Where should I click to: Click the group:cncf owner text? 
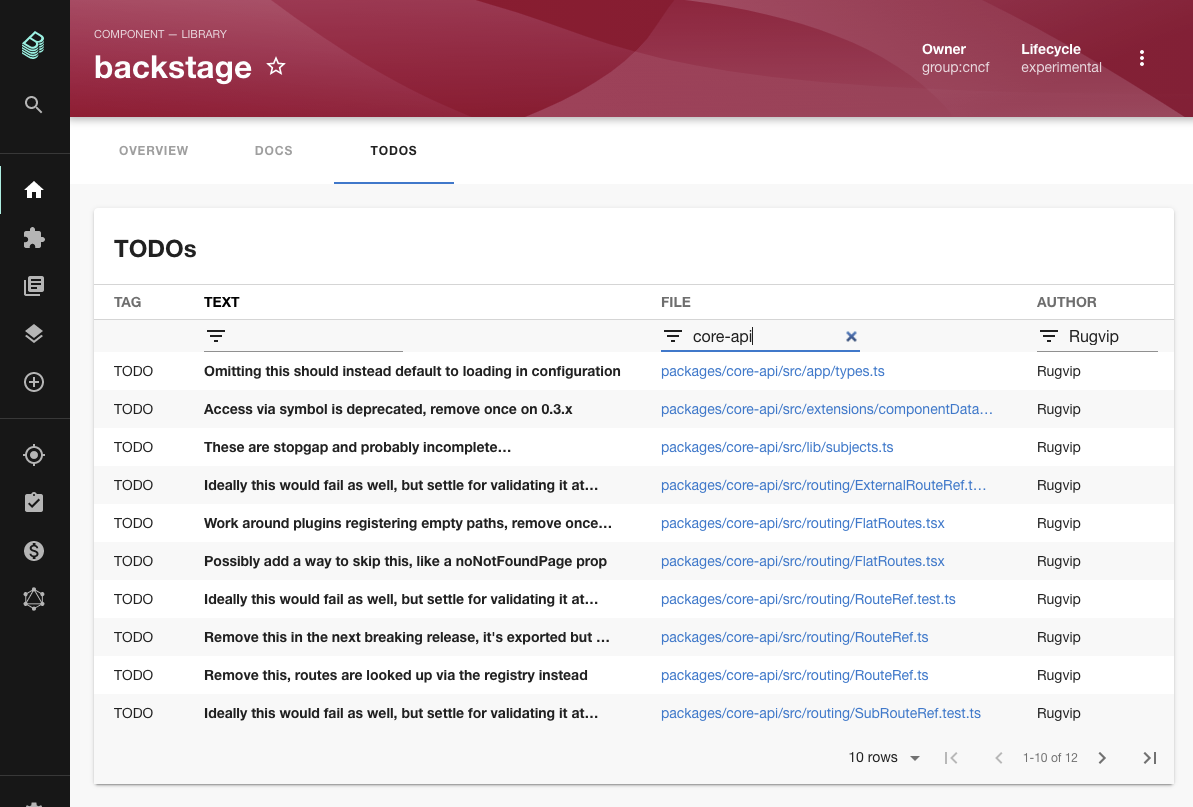coord(956,67)
